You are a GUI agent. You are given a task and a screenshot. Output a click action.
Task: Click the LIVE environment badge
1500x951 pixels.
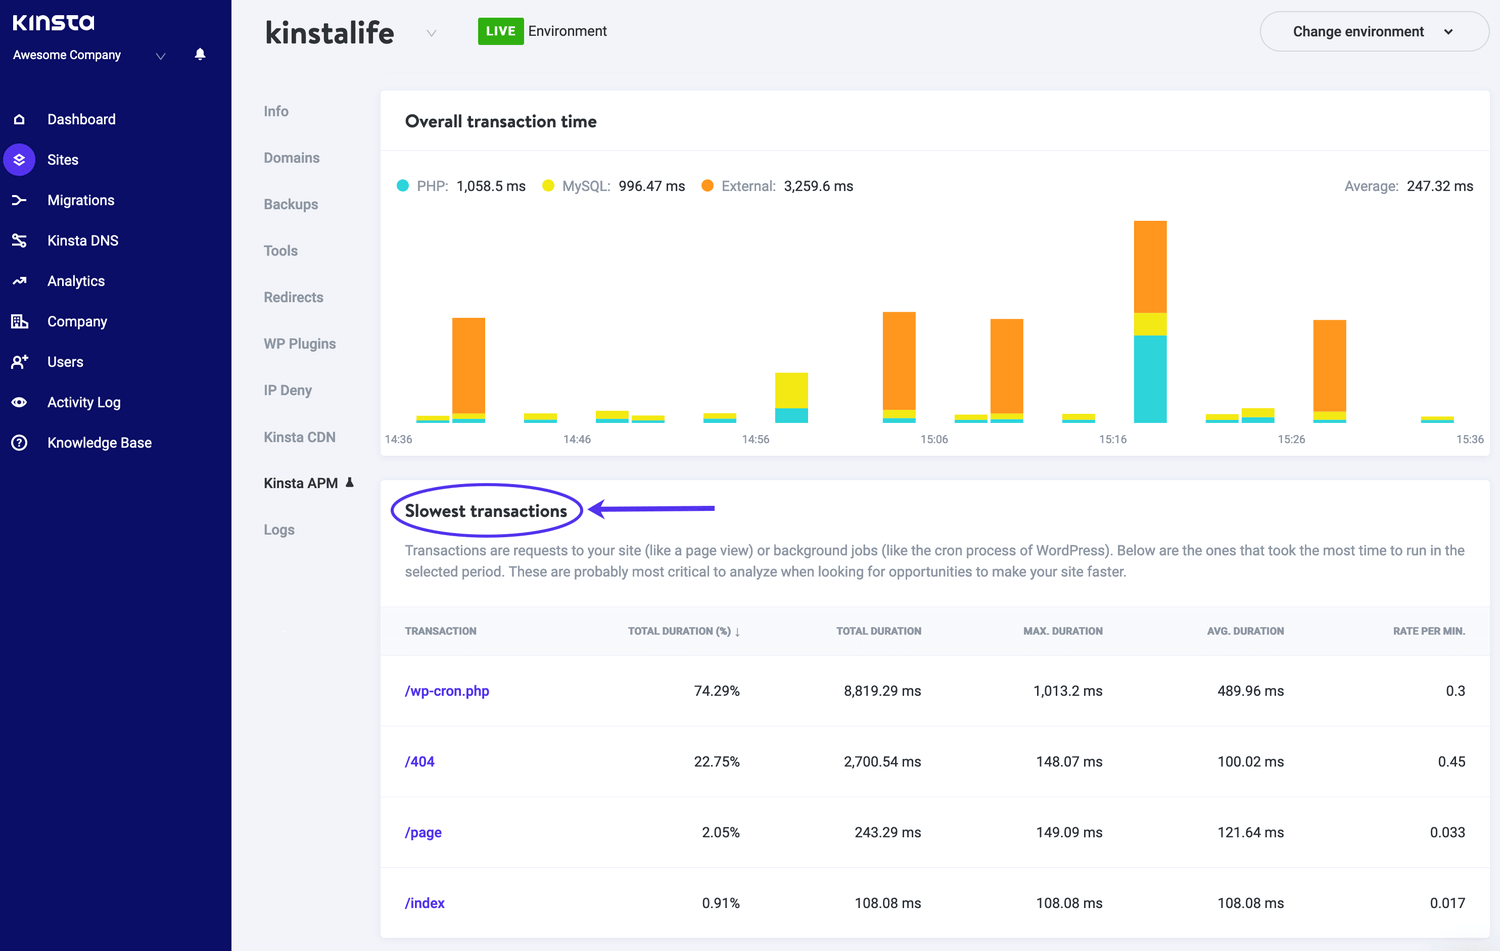[501, 31]
